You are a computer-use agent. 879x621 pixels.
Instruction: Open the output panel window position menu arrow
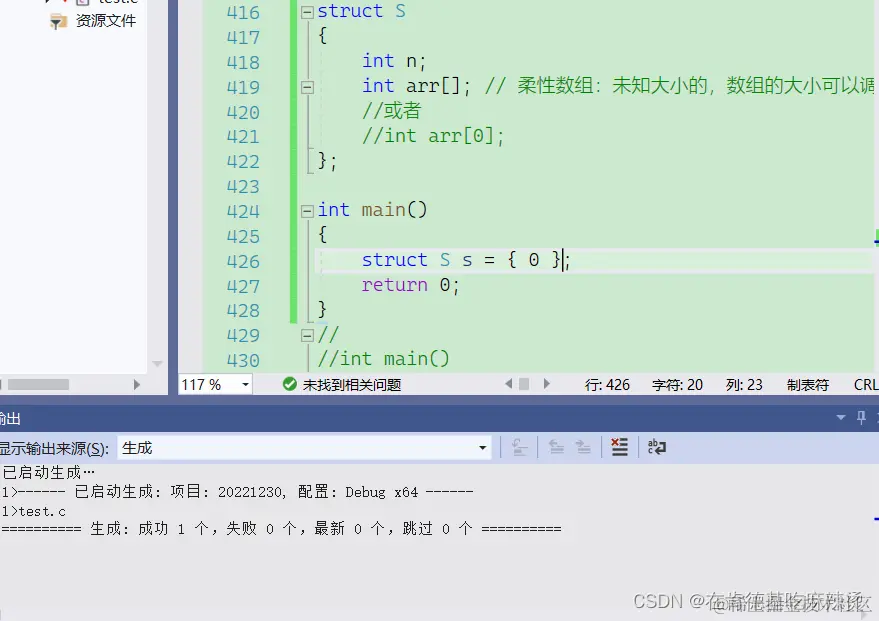pyautogui.click(x=840, y=418)
